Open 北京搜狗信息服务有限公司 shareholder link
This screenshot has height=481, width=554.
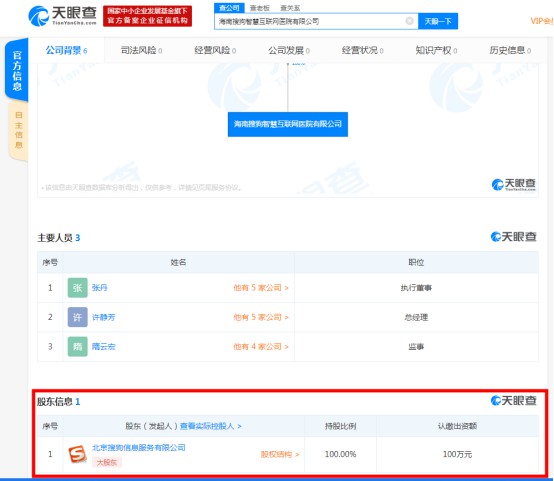click(x=138, y=447)
